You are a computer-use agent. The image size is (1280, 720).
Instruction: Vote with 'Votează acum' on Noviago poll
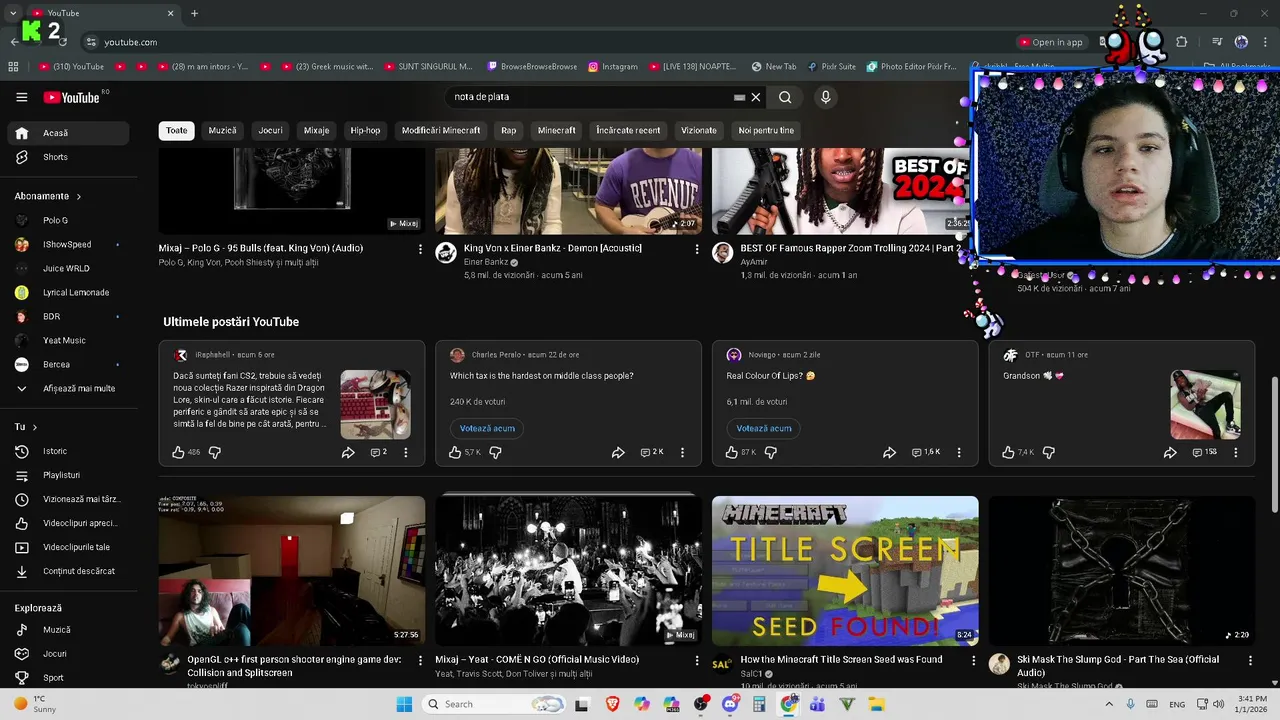click(x=764, y=428)
